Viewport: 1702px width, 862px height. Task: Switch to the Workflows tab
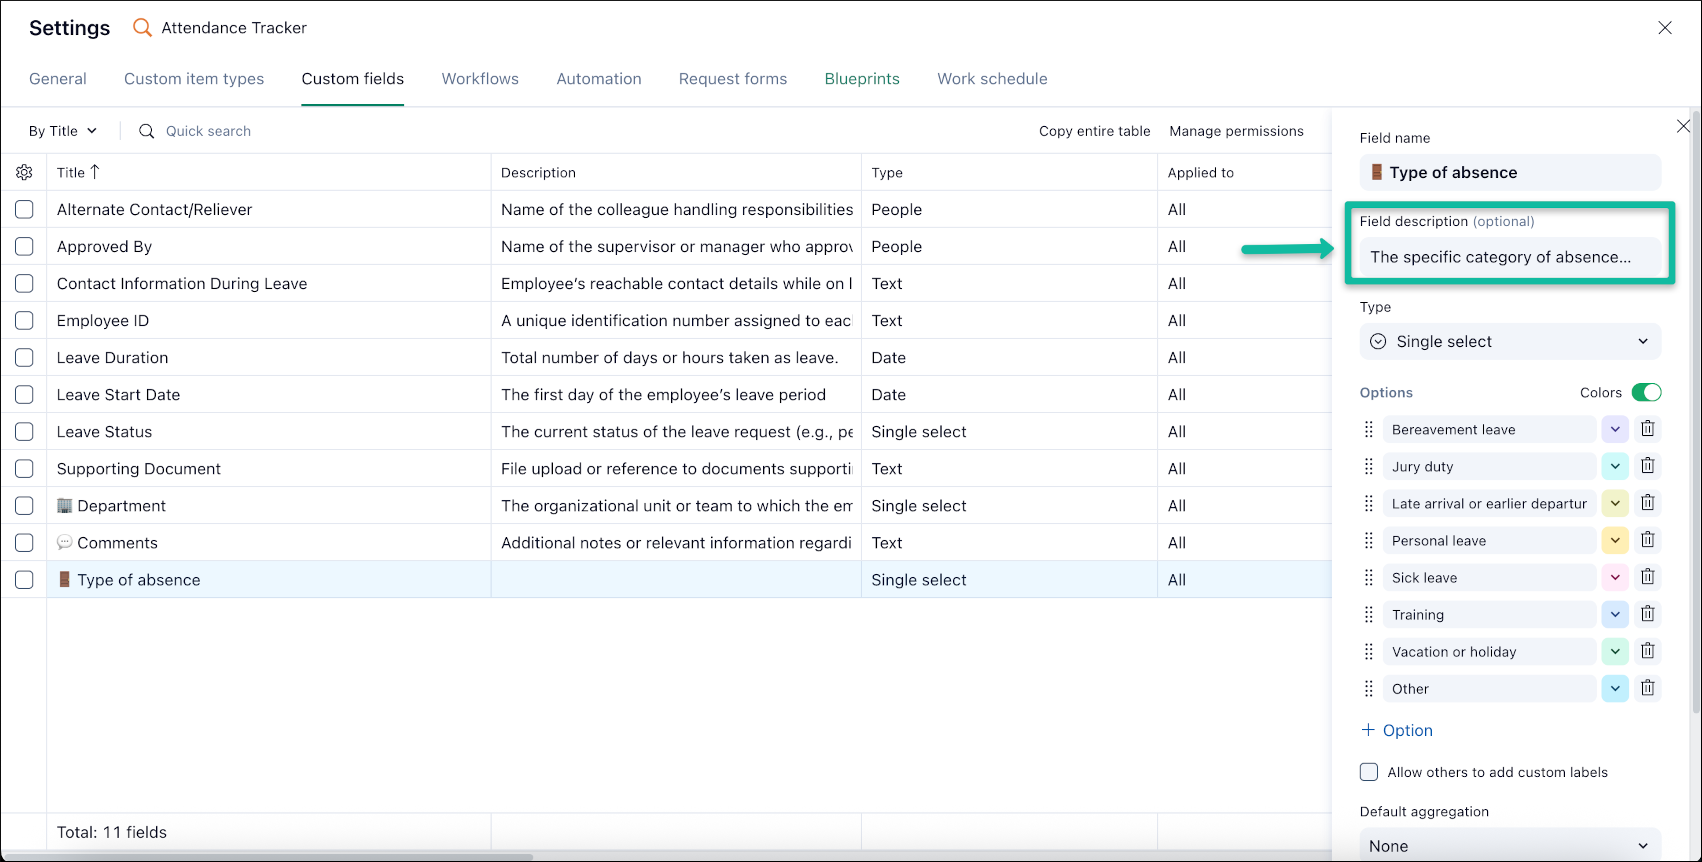(x=480, y=79)
